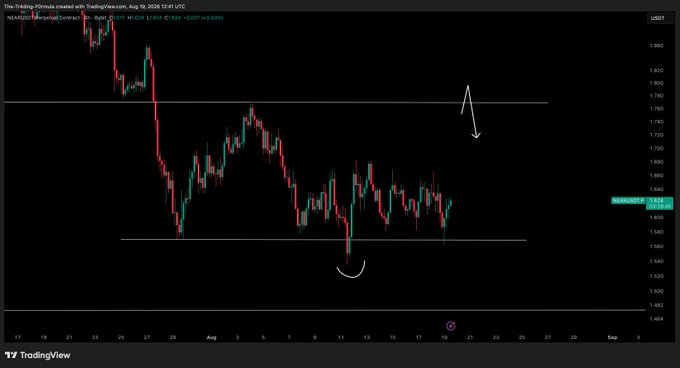This screenshot has height=368, width=680.
Task: Click the 7 date label on time axis
Action: click(x=289, y=337)
